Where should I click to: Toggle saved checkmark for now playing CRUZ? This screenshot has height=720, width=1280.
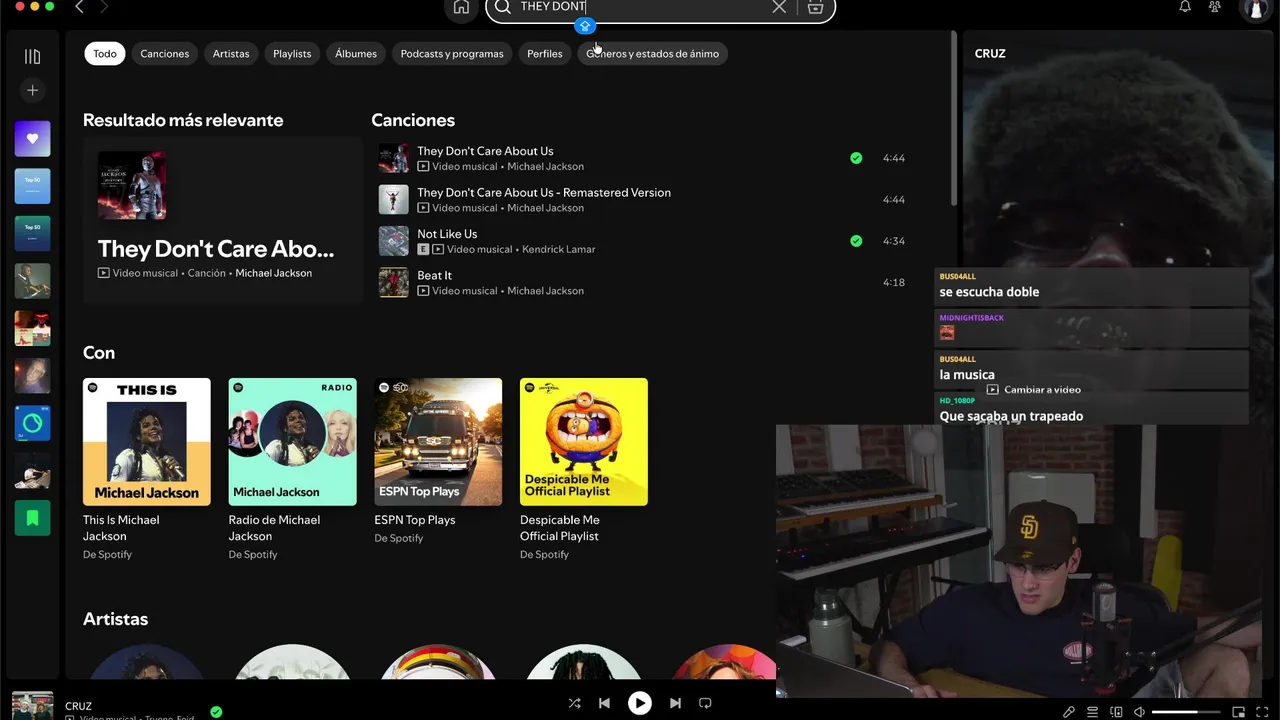tap(216, 712)
